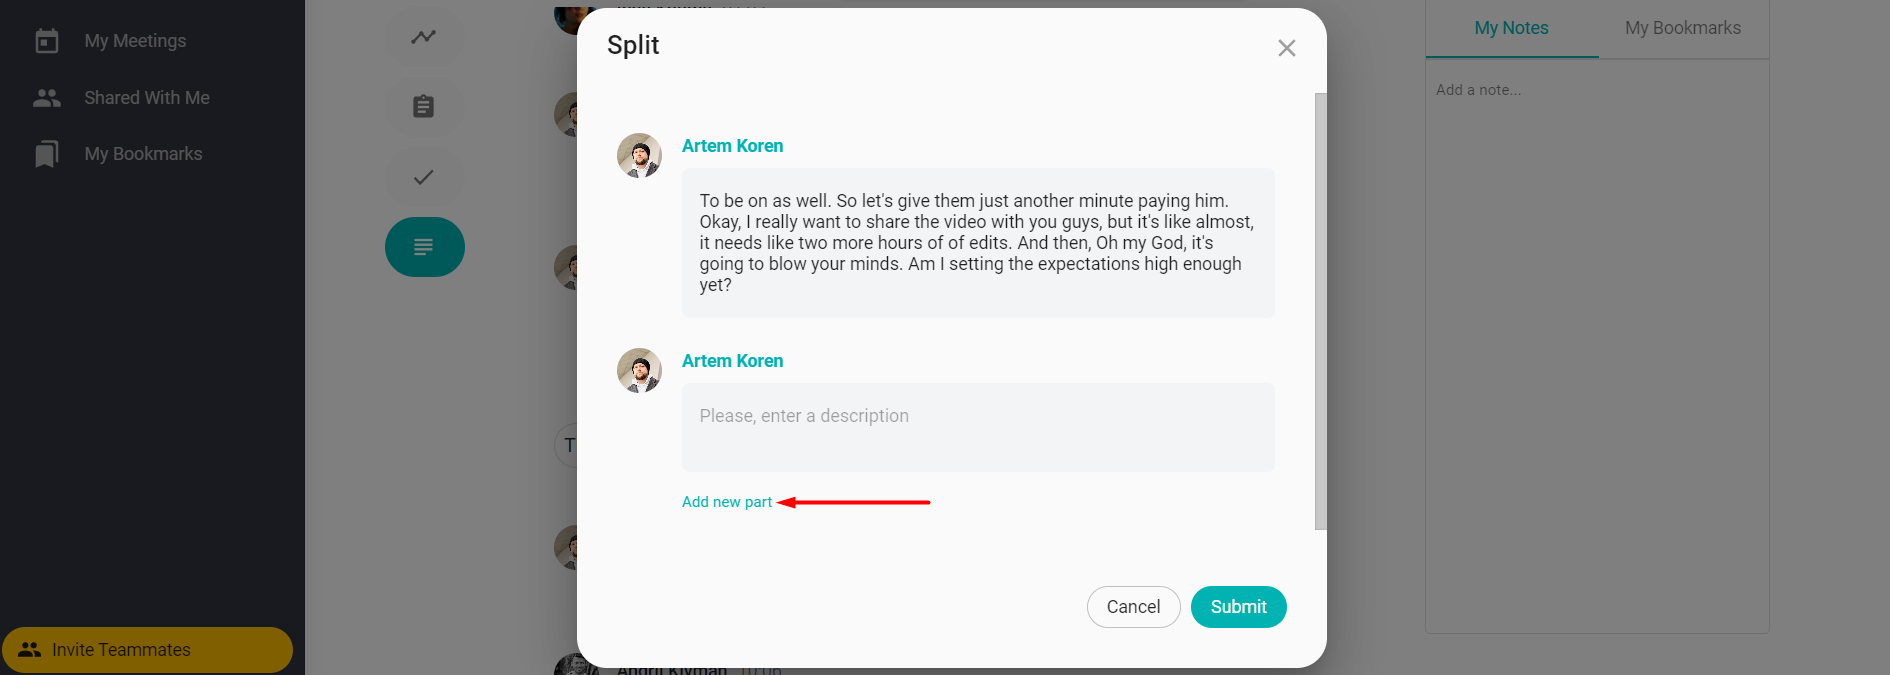Click the Add new part link

click(x=727, y=502)
